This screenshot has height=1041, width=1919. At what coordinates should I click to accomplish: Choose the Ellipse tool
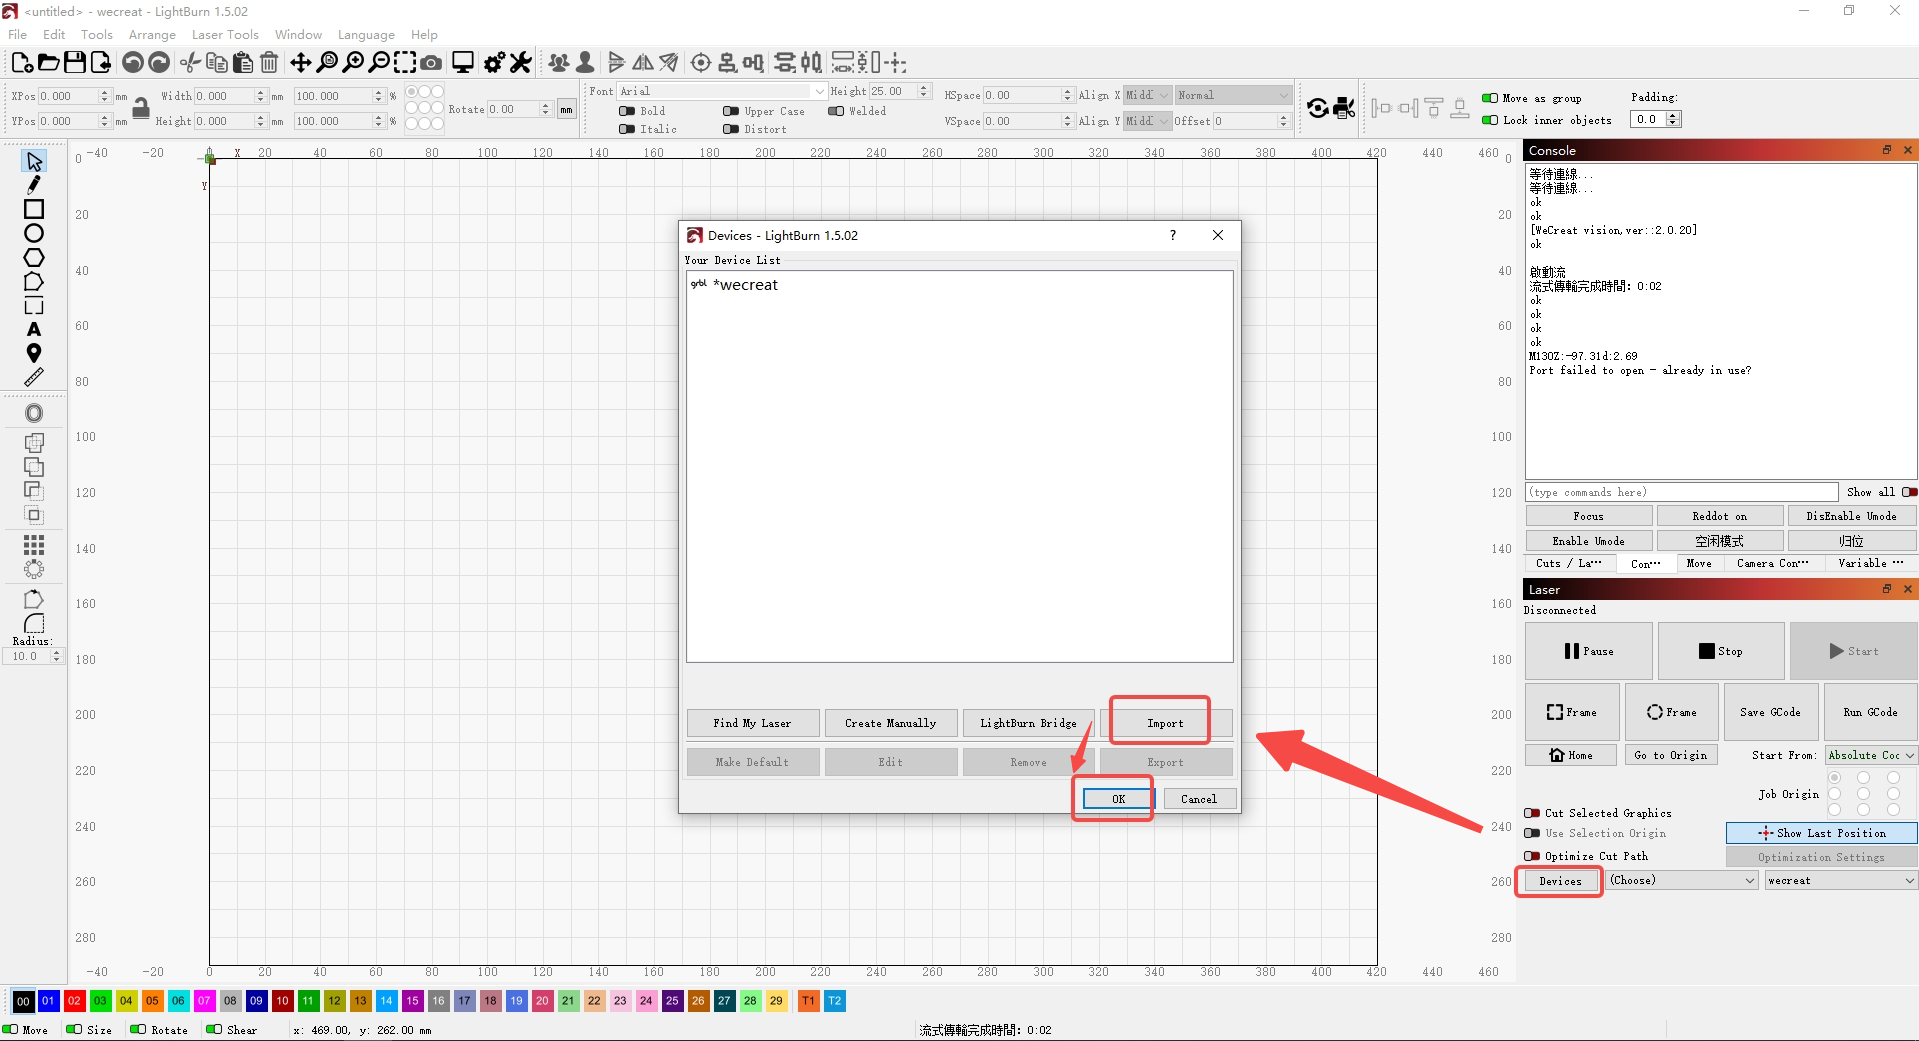[x=34, y=233]
